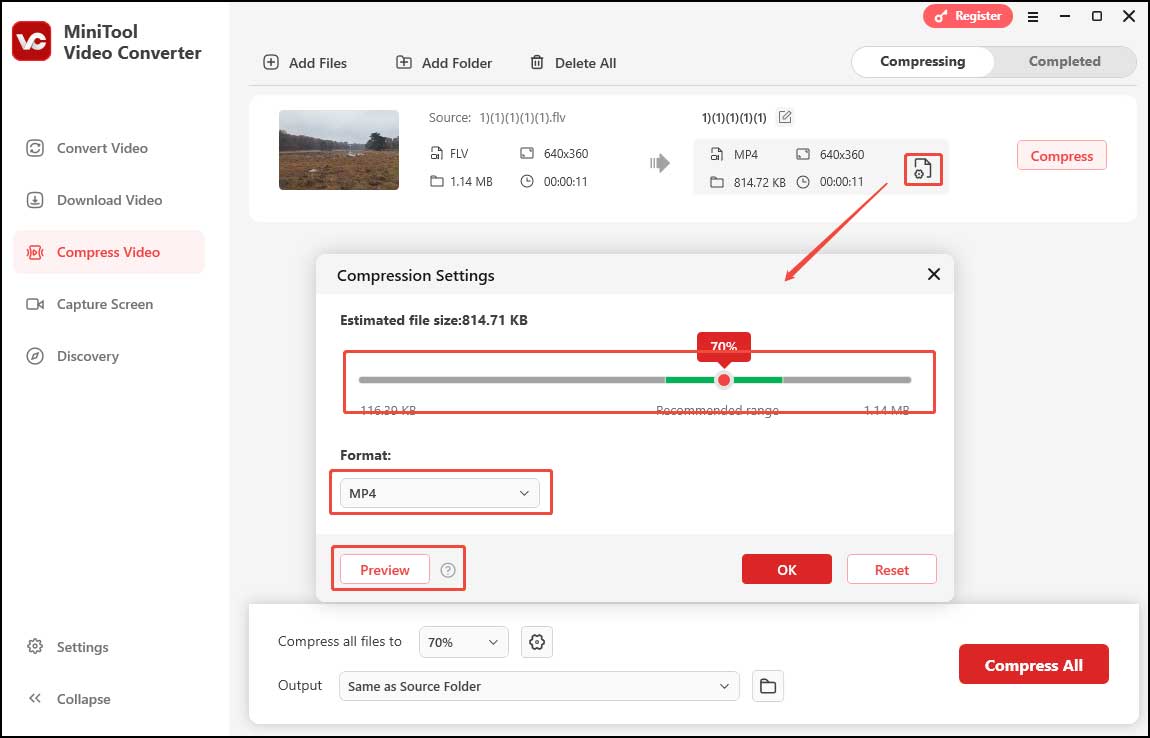Switch to the Completed tab

(x=1064, y=62)
